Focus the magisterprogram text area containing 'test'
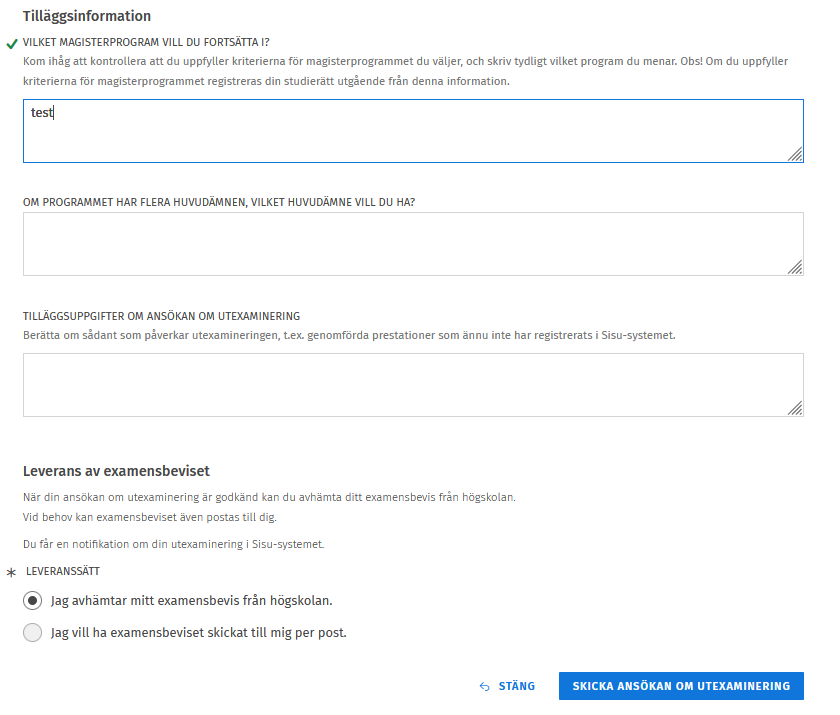840x715 pixels. coord(400,131)
